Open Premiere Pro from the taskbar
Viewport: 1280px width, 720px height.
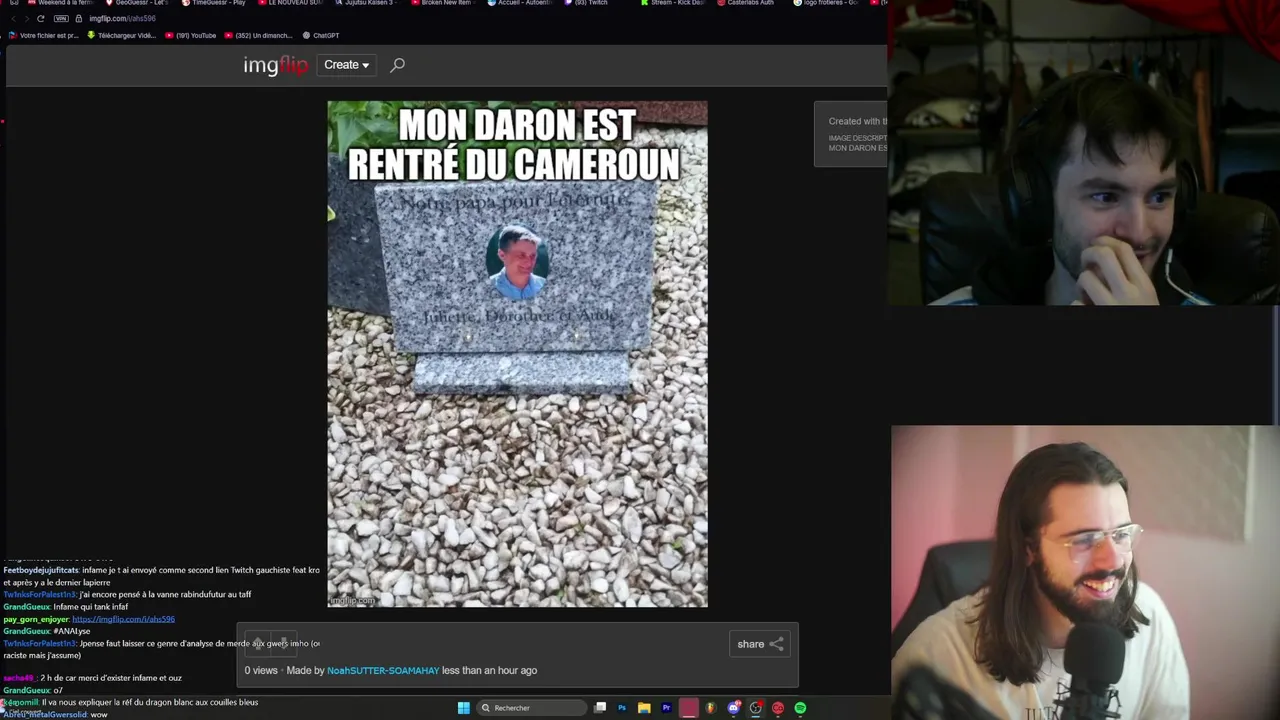click(x=666, y=708)
